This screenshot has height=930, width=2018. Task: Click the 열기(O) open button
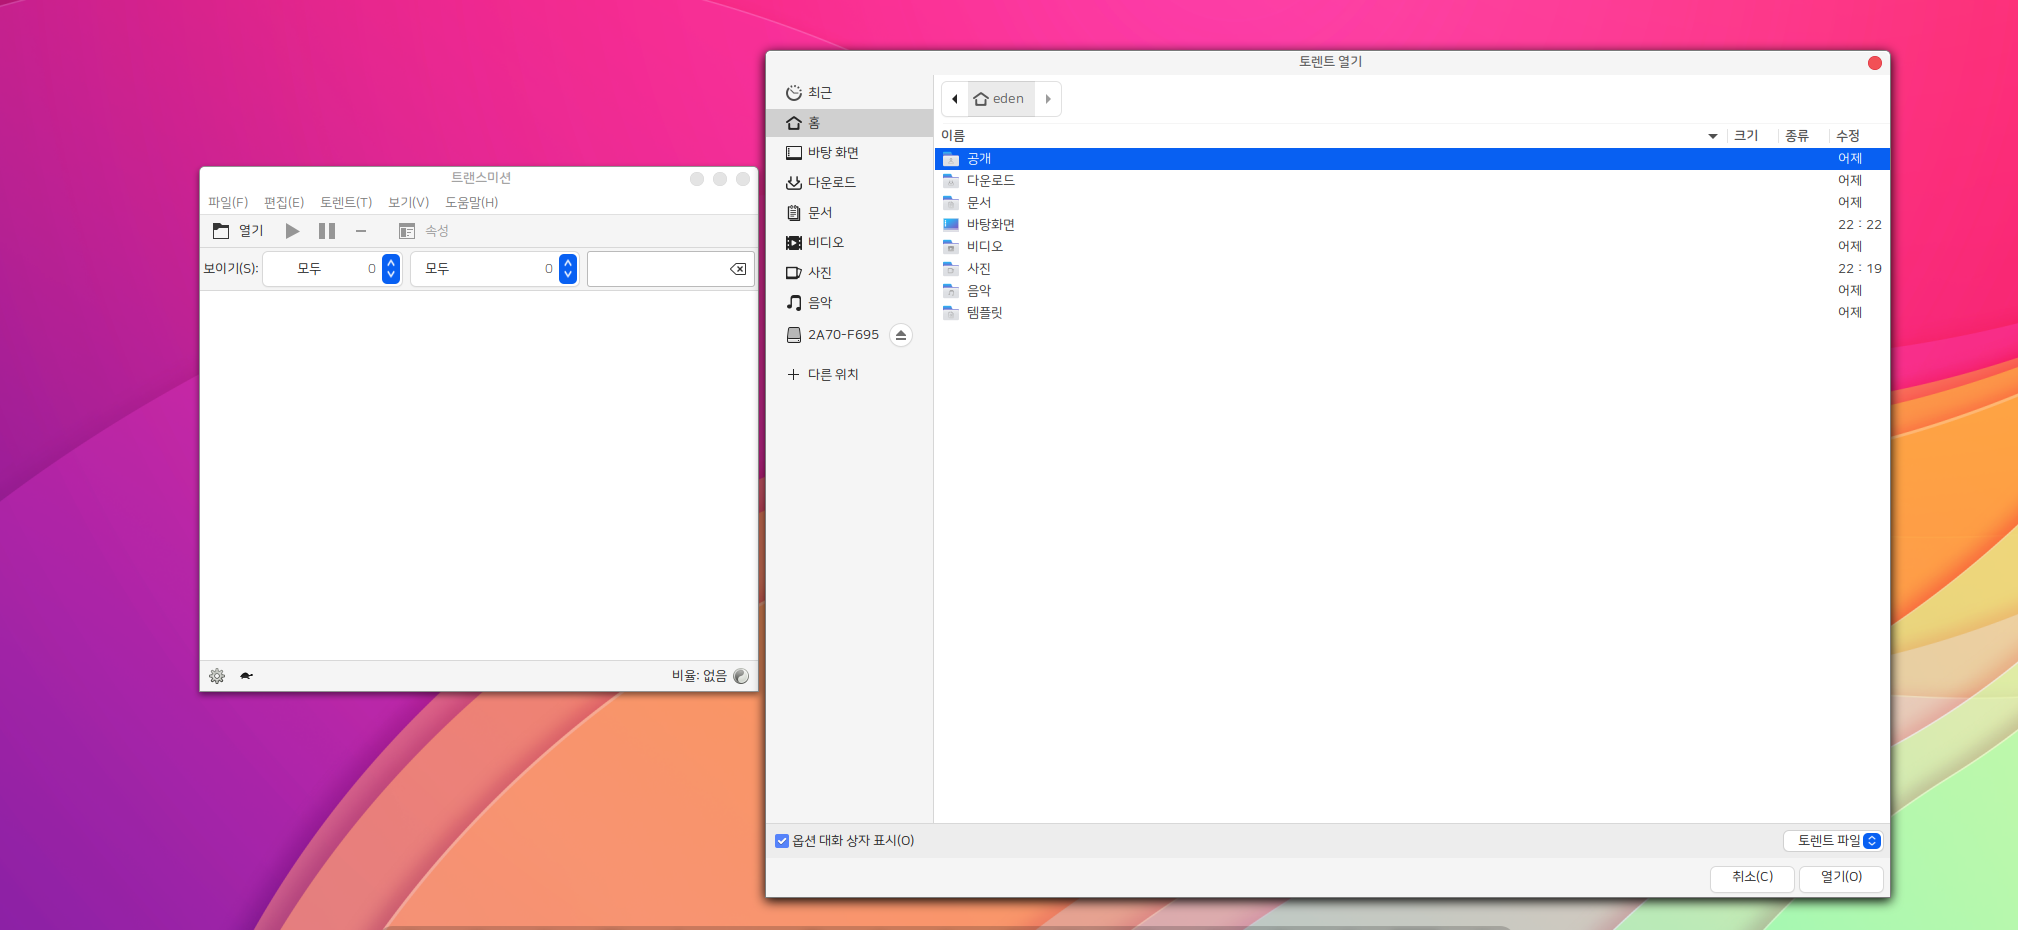pyautogui.click(x=1841, y=877)
